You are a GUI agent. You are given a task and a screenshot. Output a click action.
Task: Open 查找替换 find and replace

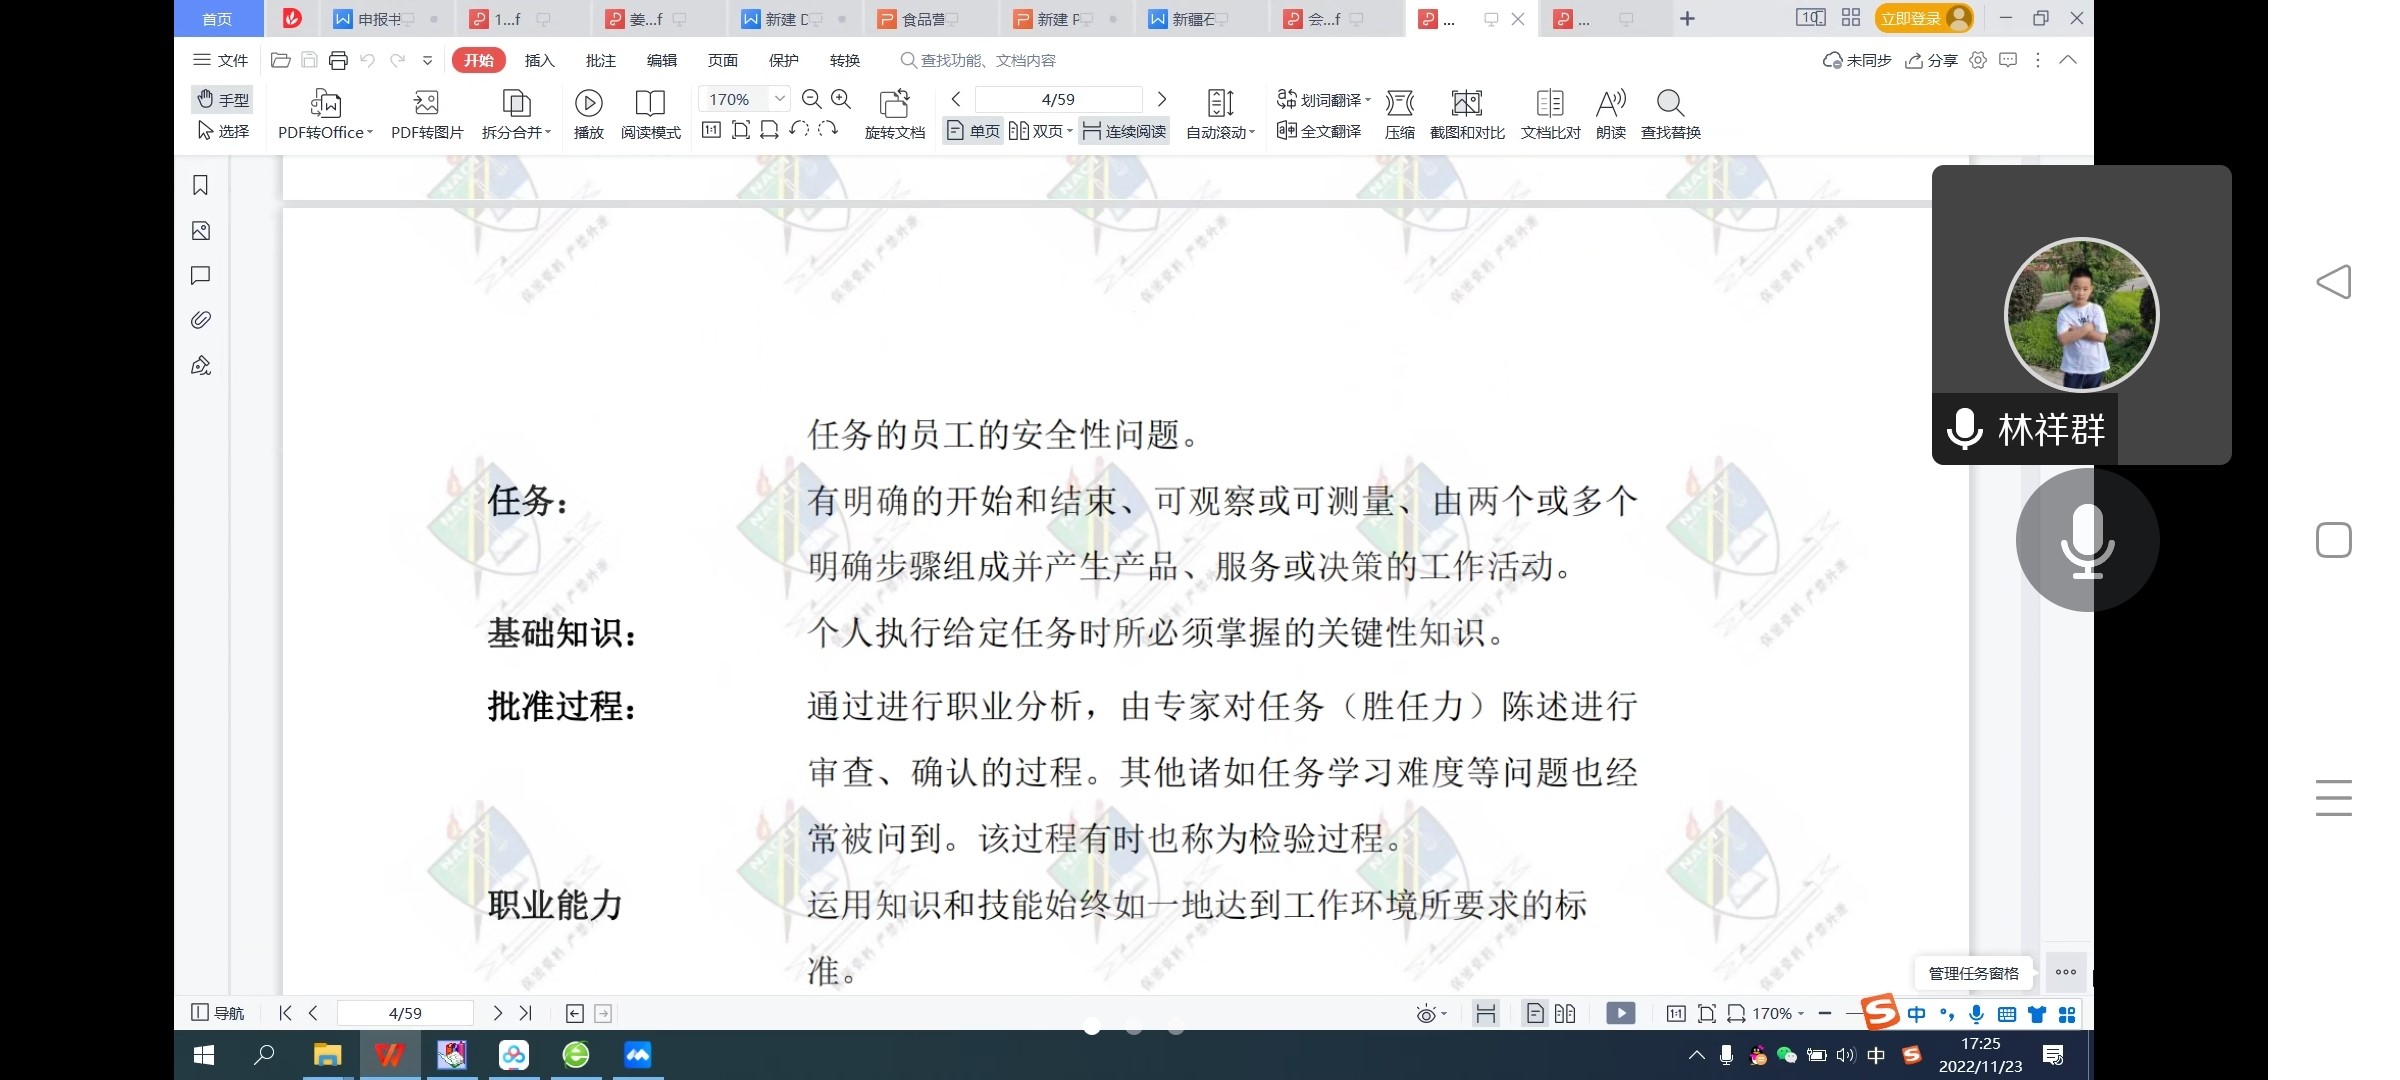[x=1670, y=113]
